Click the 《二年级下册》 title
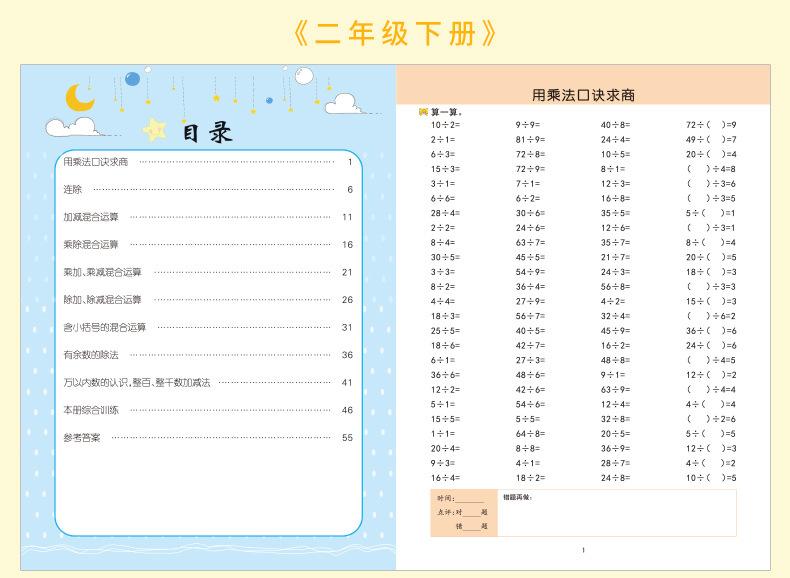 395,33
